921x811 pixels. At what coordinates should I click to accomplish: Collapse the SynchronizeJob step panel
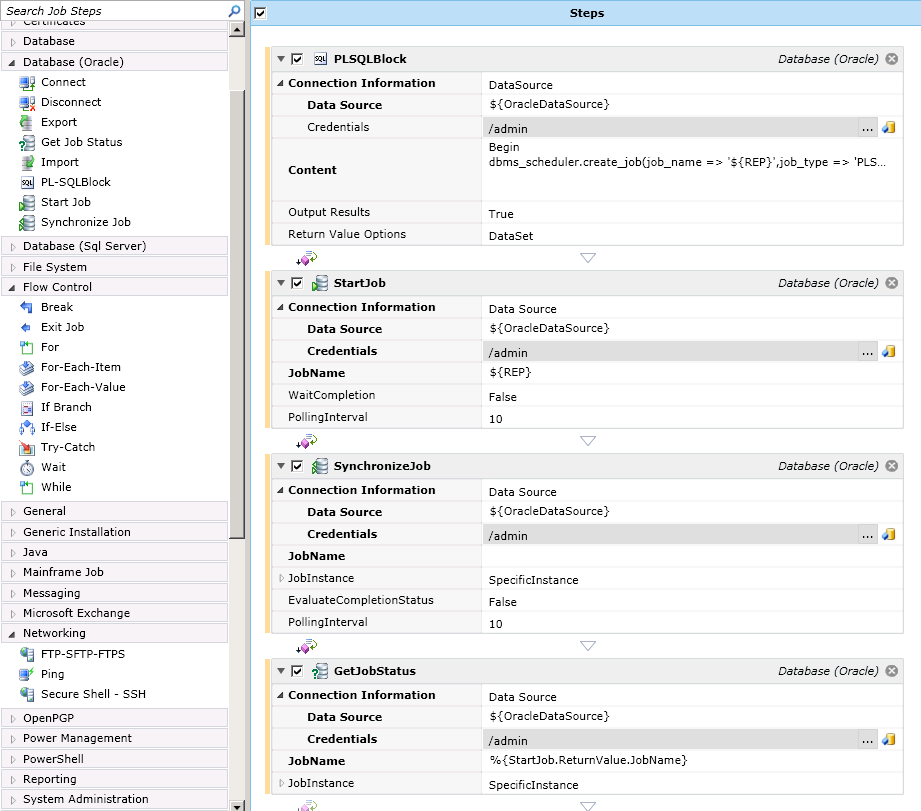click(281, 466)
